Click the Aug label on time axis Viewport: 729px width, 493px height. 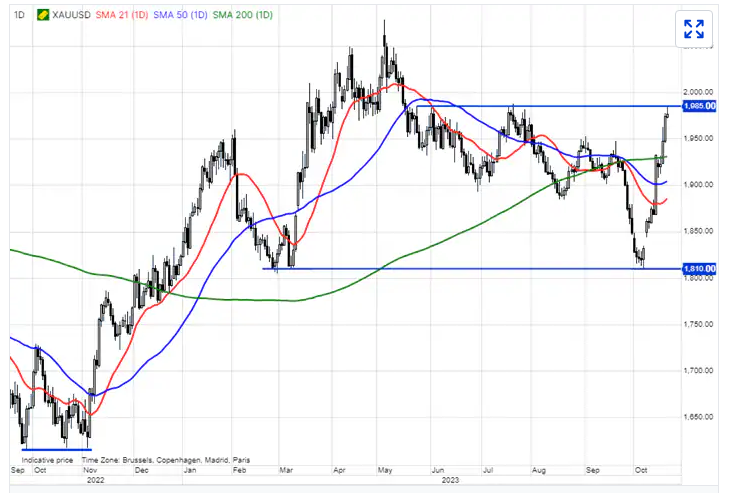pos(538,470)
